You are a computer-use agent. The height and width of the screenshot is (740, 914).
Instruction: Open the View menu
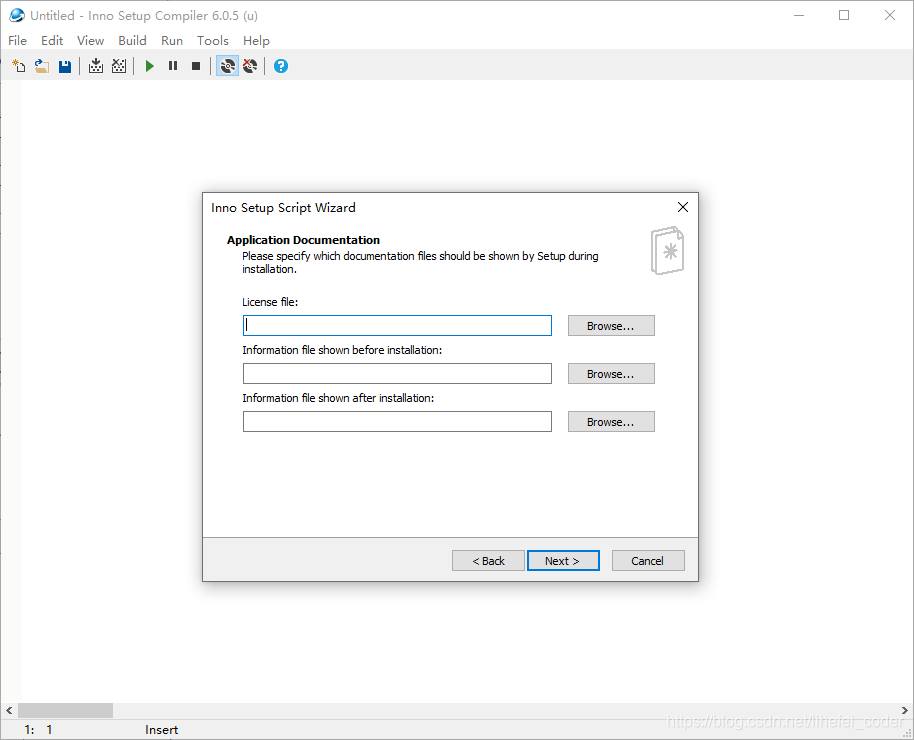pos(90,40)
